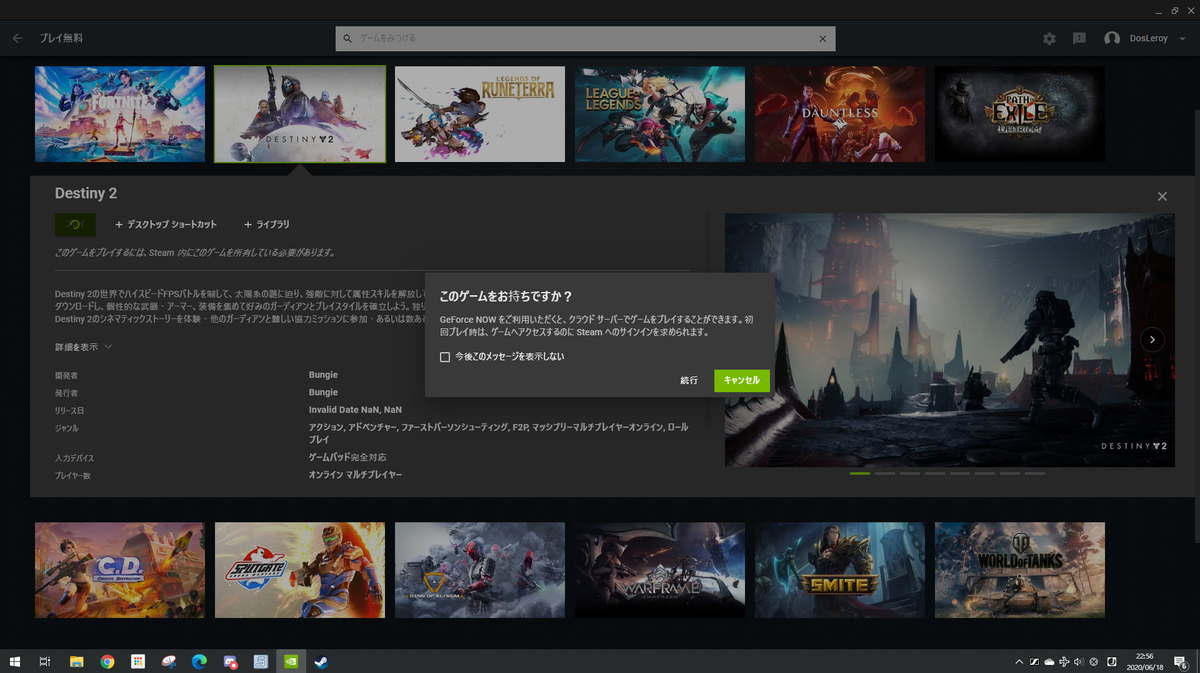The width and height of the screenshot is (1200, 673).
Task: Click the プレイ無料 page title
Action: pyautogui.click(x=61, y=38)
